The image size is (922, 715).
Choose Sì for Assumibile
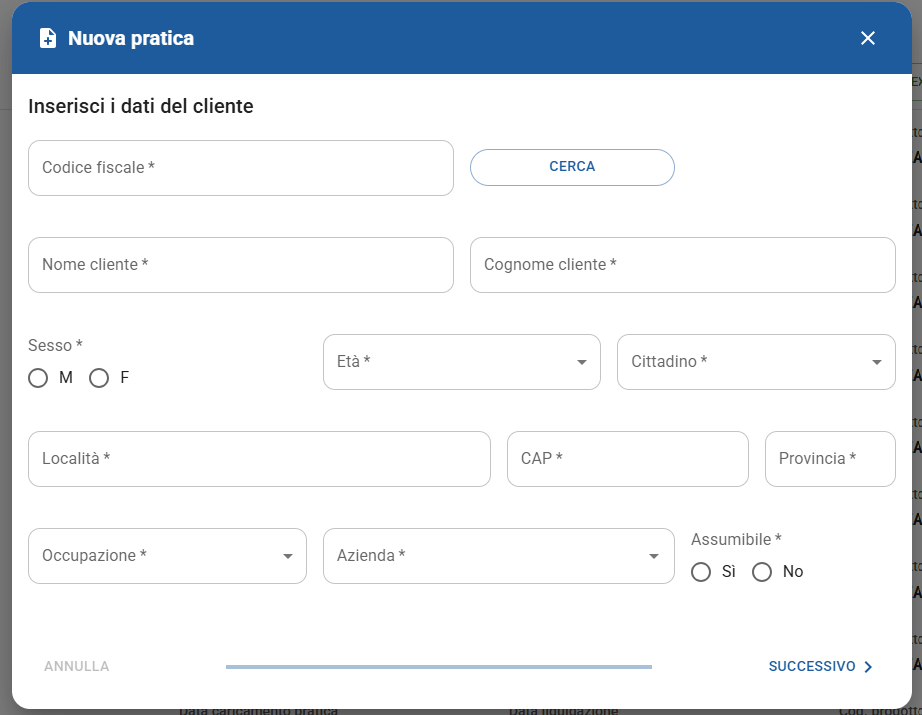(x=701, y=572)
